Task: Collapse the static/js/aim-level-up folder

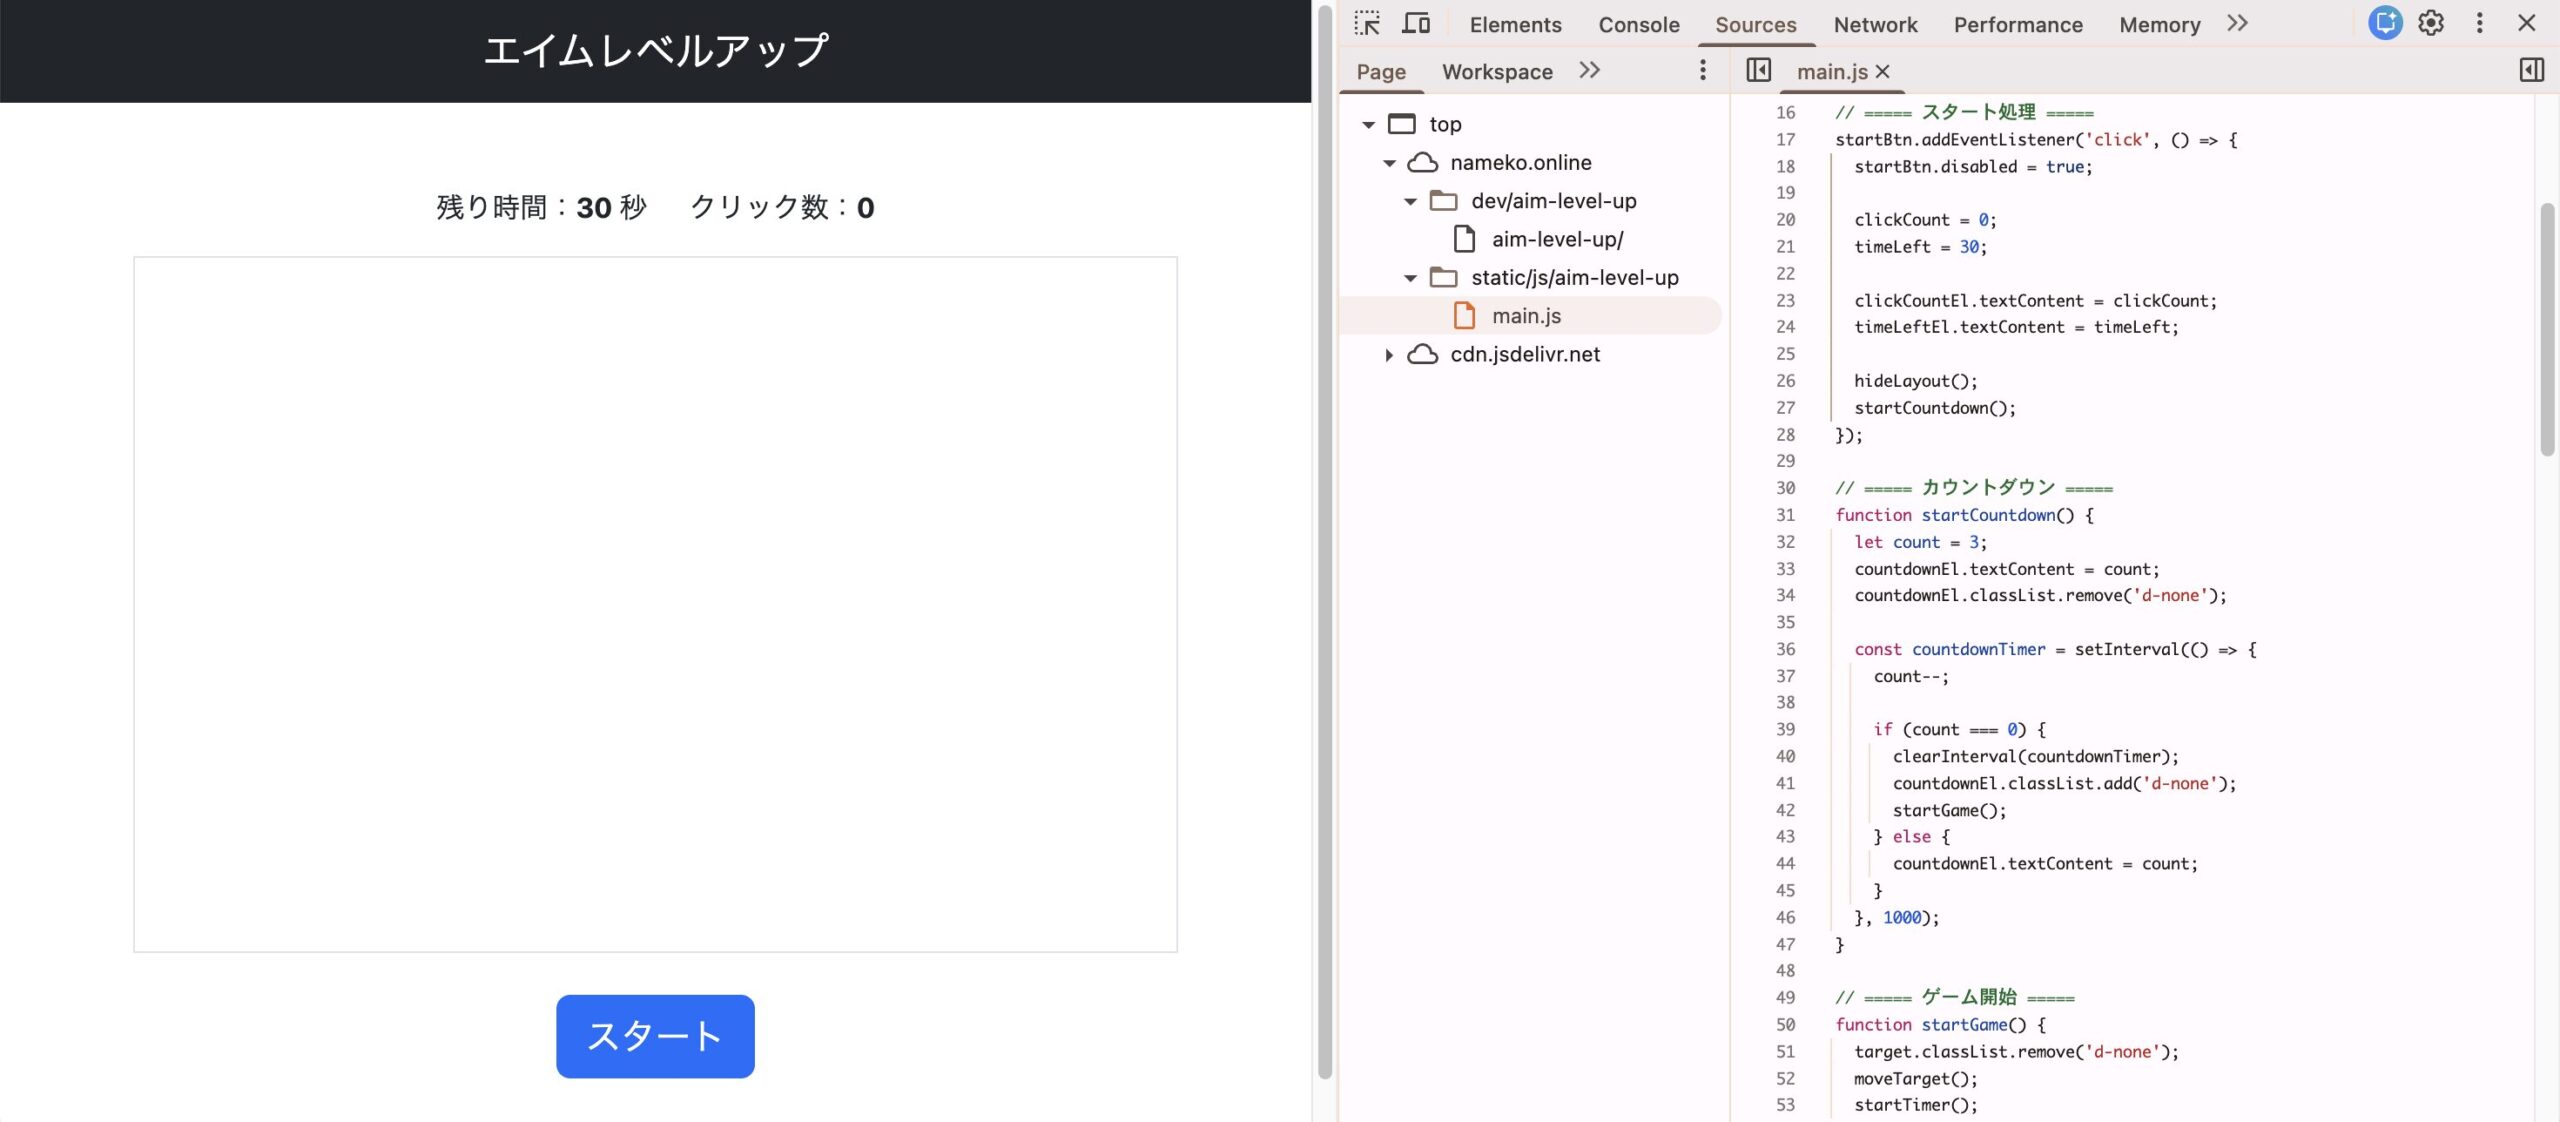Action: pyautogui.click(x=1410, y=278)
